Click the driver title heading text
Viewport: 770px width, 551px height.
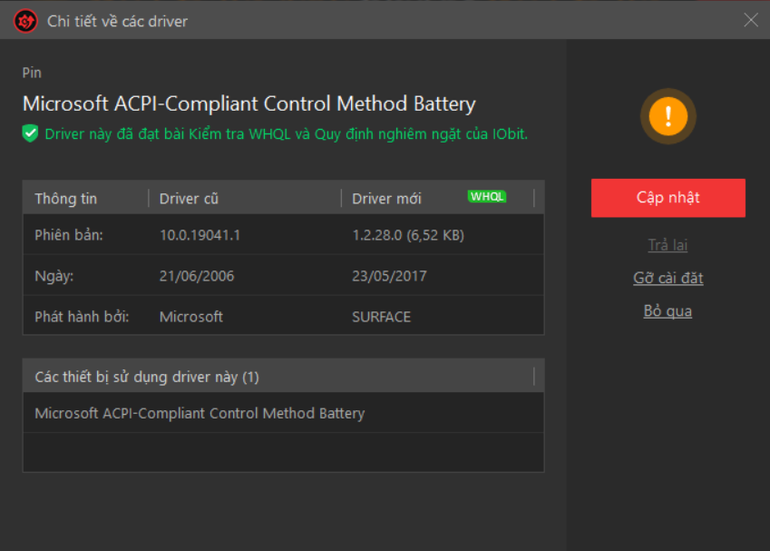click(x=249, y=104)
